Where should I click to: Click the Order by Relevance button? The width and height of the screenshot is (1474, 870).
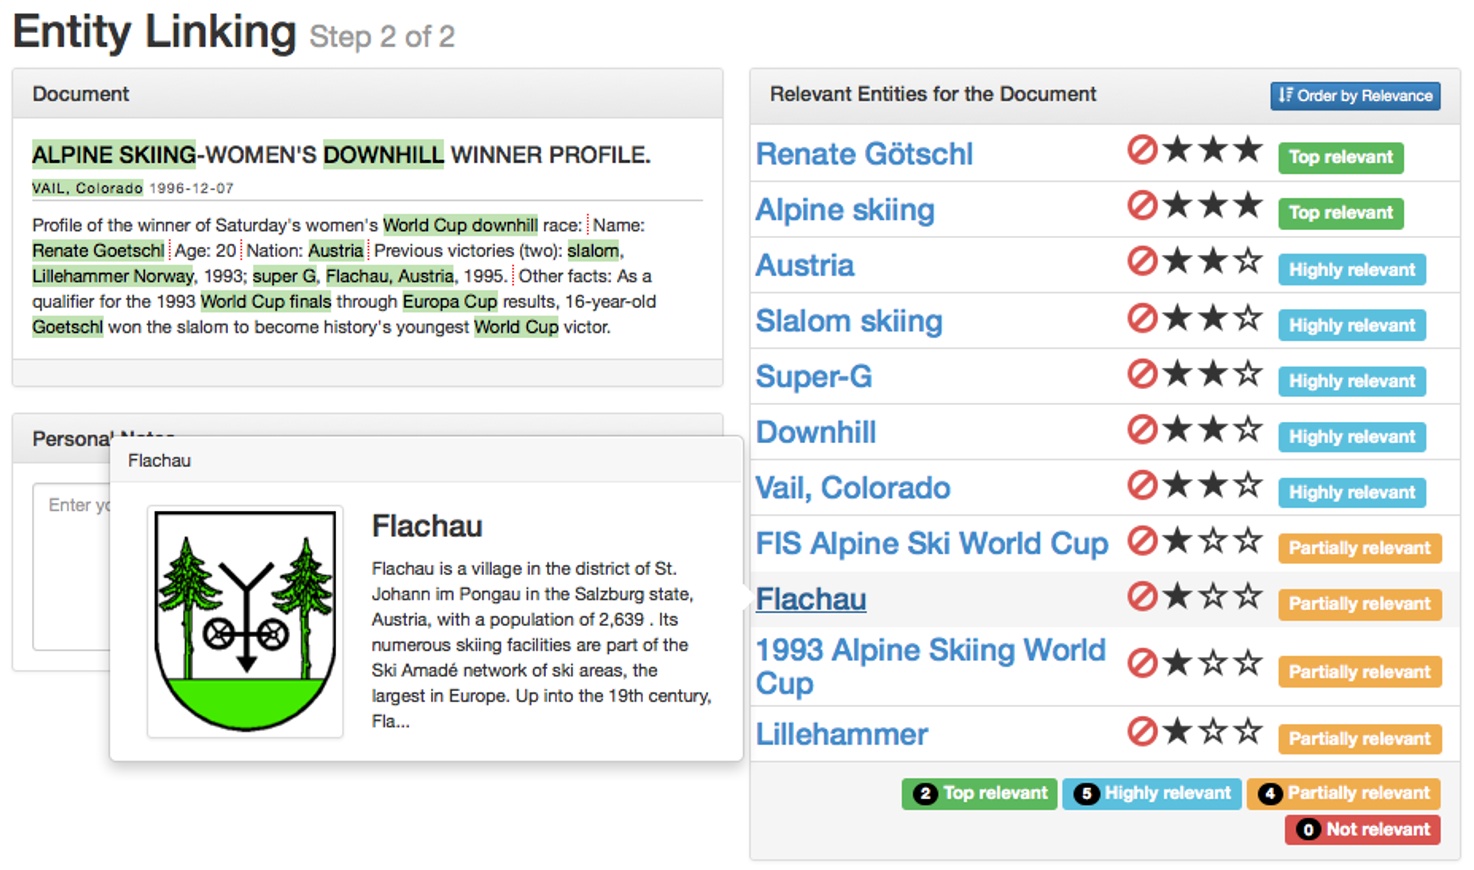point(1355,95)
